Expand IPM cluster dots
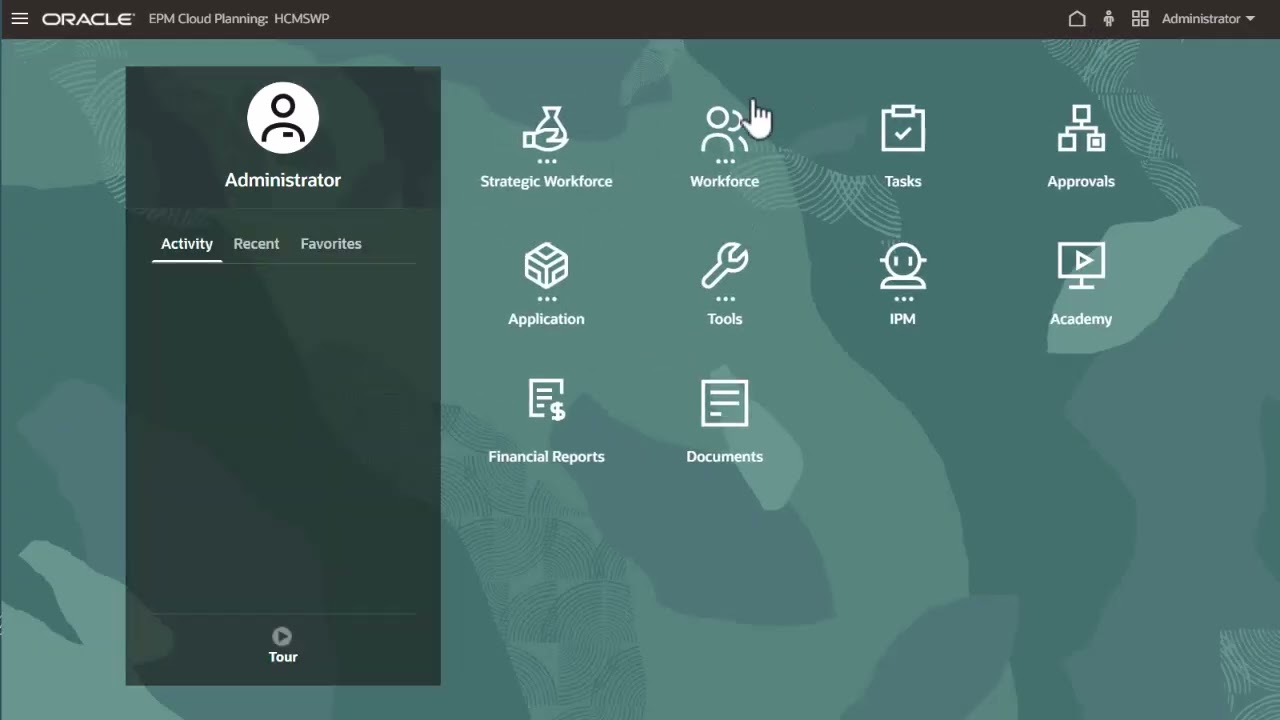 [x=903, y=298]
